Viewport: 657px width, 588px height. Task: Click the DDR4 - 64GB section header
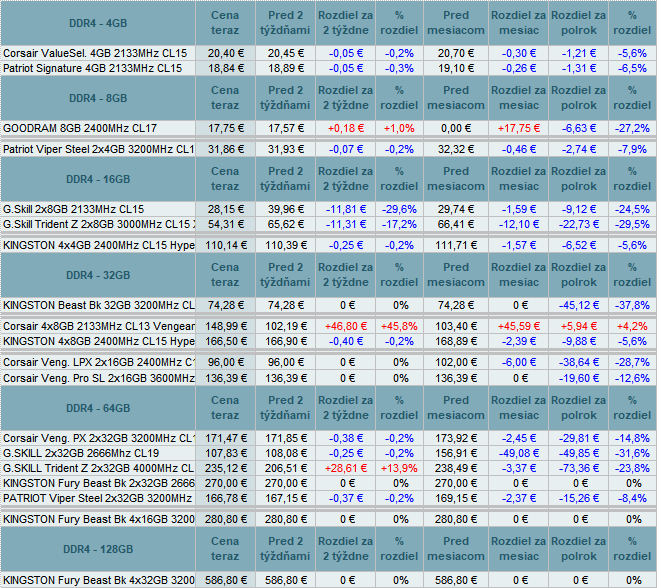(98, 408)
